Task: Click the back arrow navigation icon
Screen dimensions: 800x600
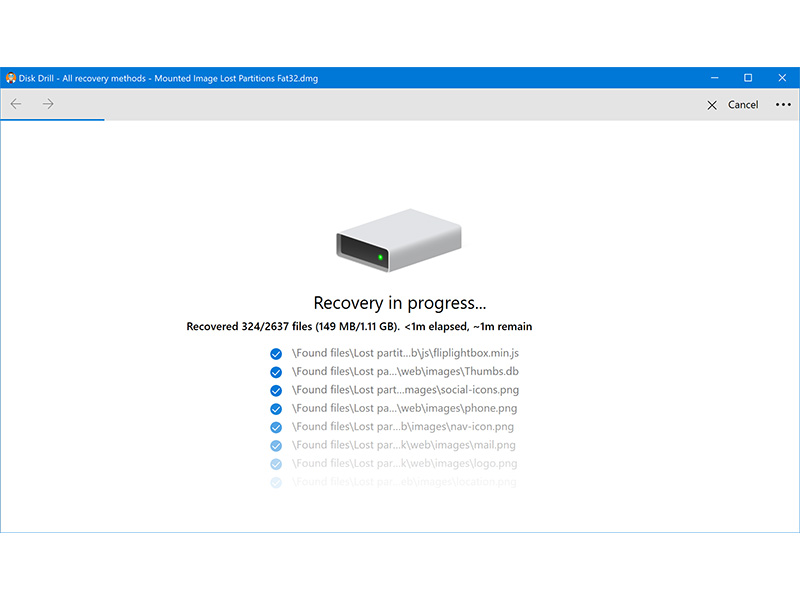Action: [16, 104]
